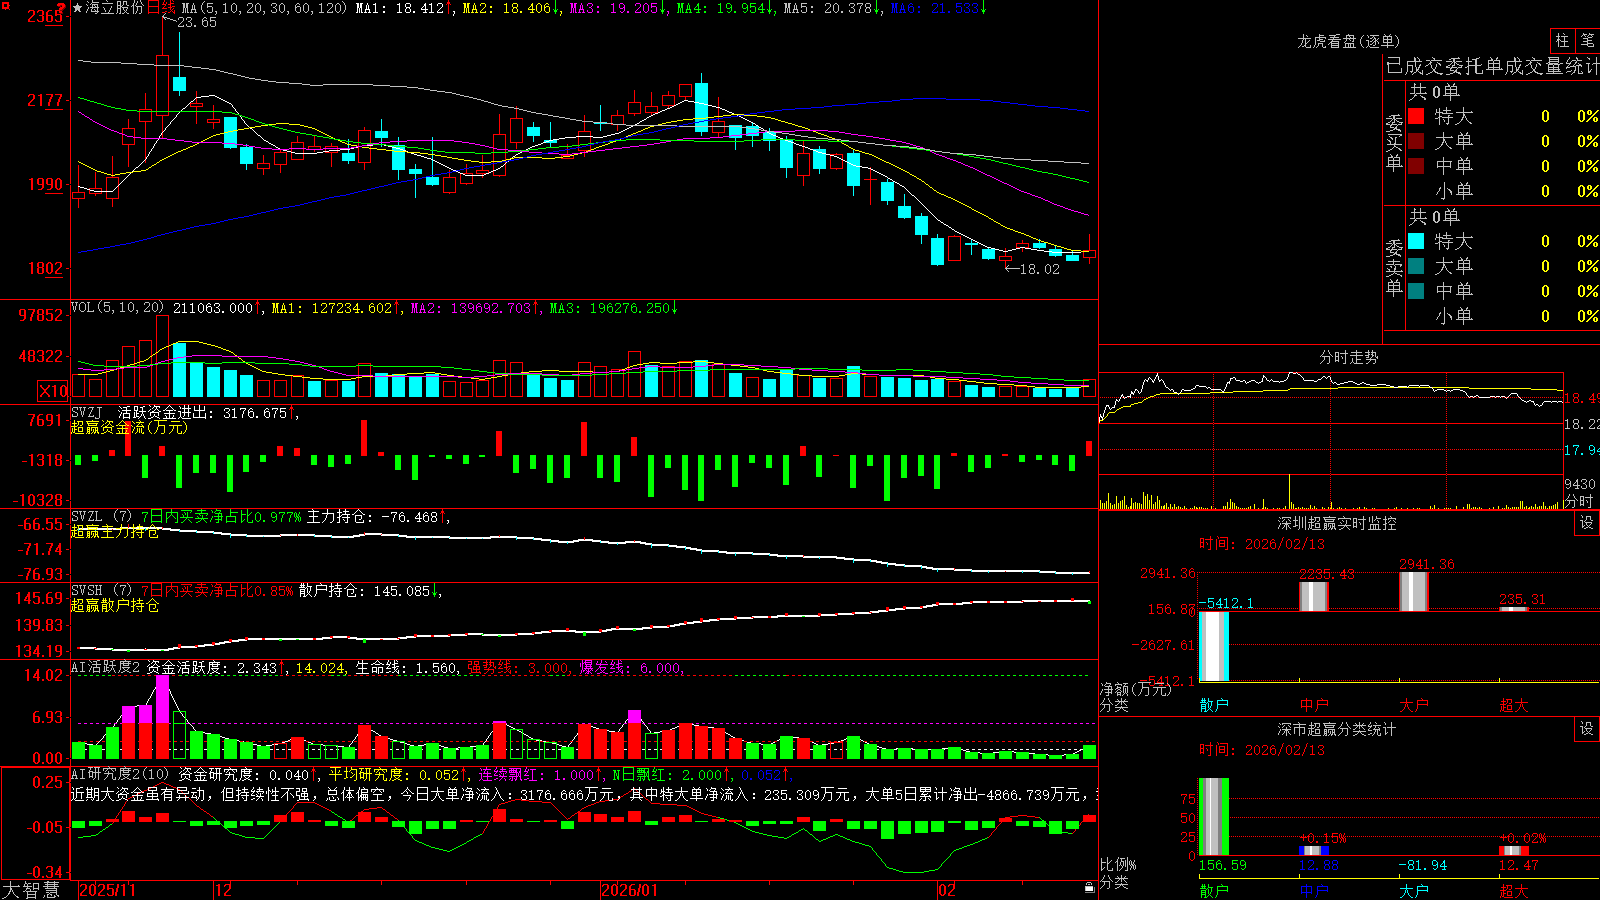Change the 日线 period label
The image size is (1600, 900).
[161, 8]
